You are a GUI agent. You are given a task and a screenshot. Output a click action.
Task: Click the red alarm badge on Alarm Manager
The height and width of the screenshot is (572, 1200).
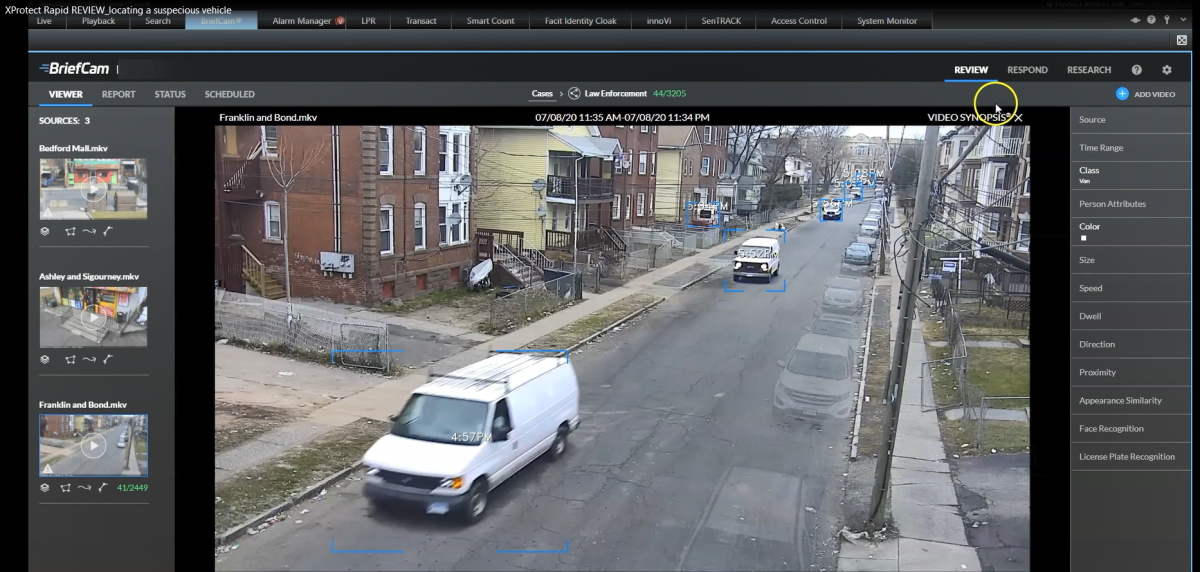(x=340, y=21)
